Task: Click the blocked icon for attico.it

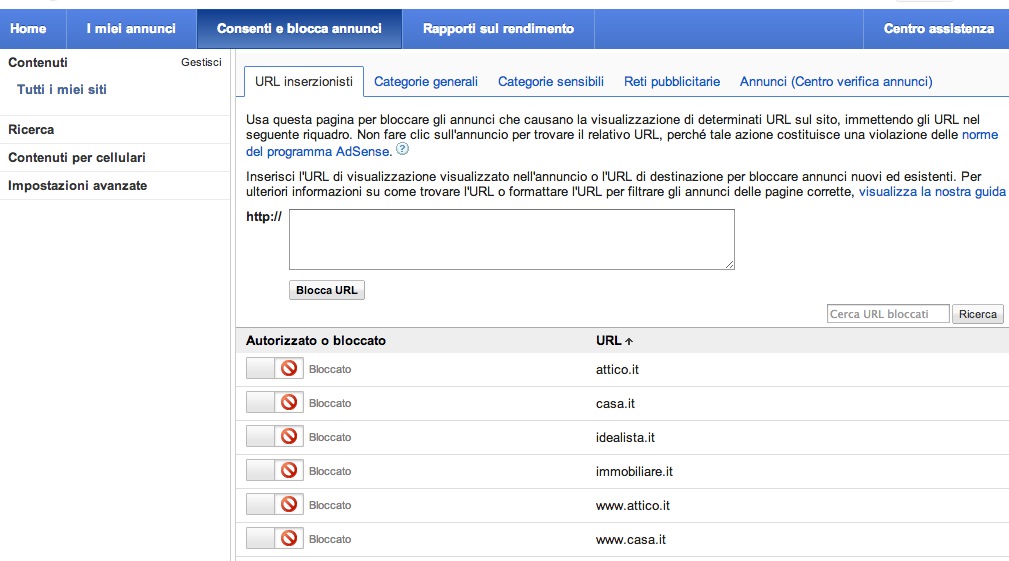Action: (290, 369)
